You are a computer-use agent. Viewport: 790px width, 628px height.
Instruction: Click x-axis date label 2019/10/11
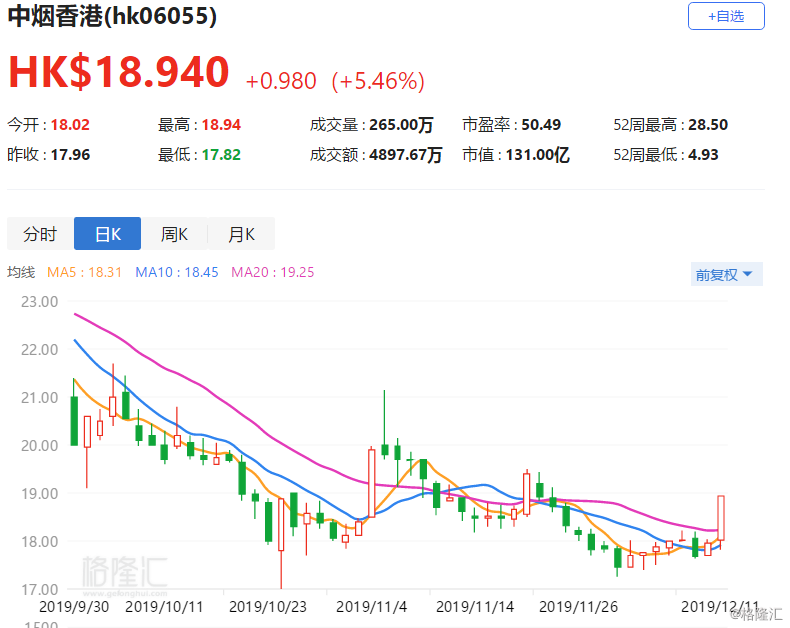pos(164,606)
